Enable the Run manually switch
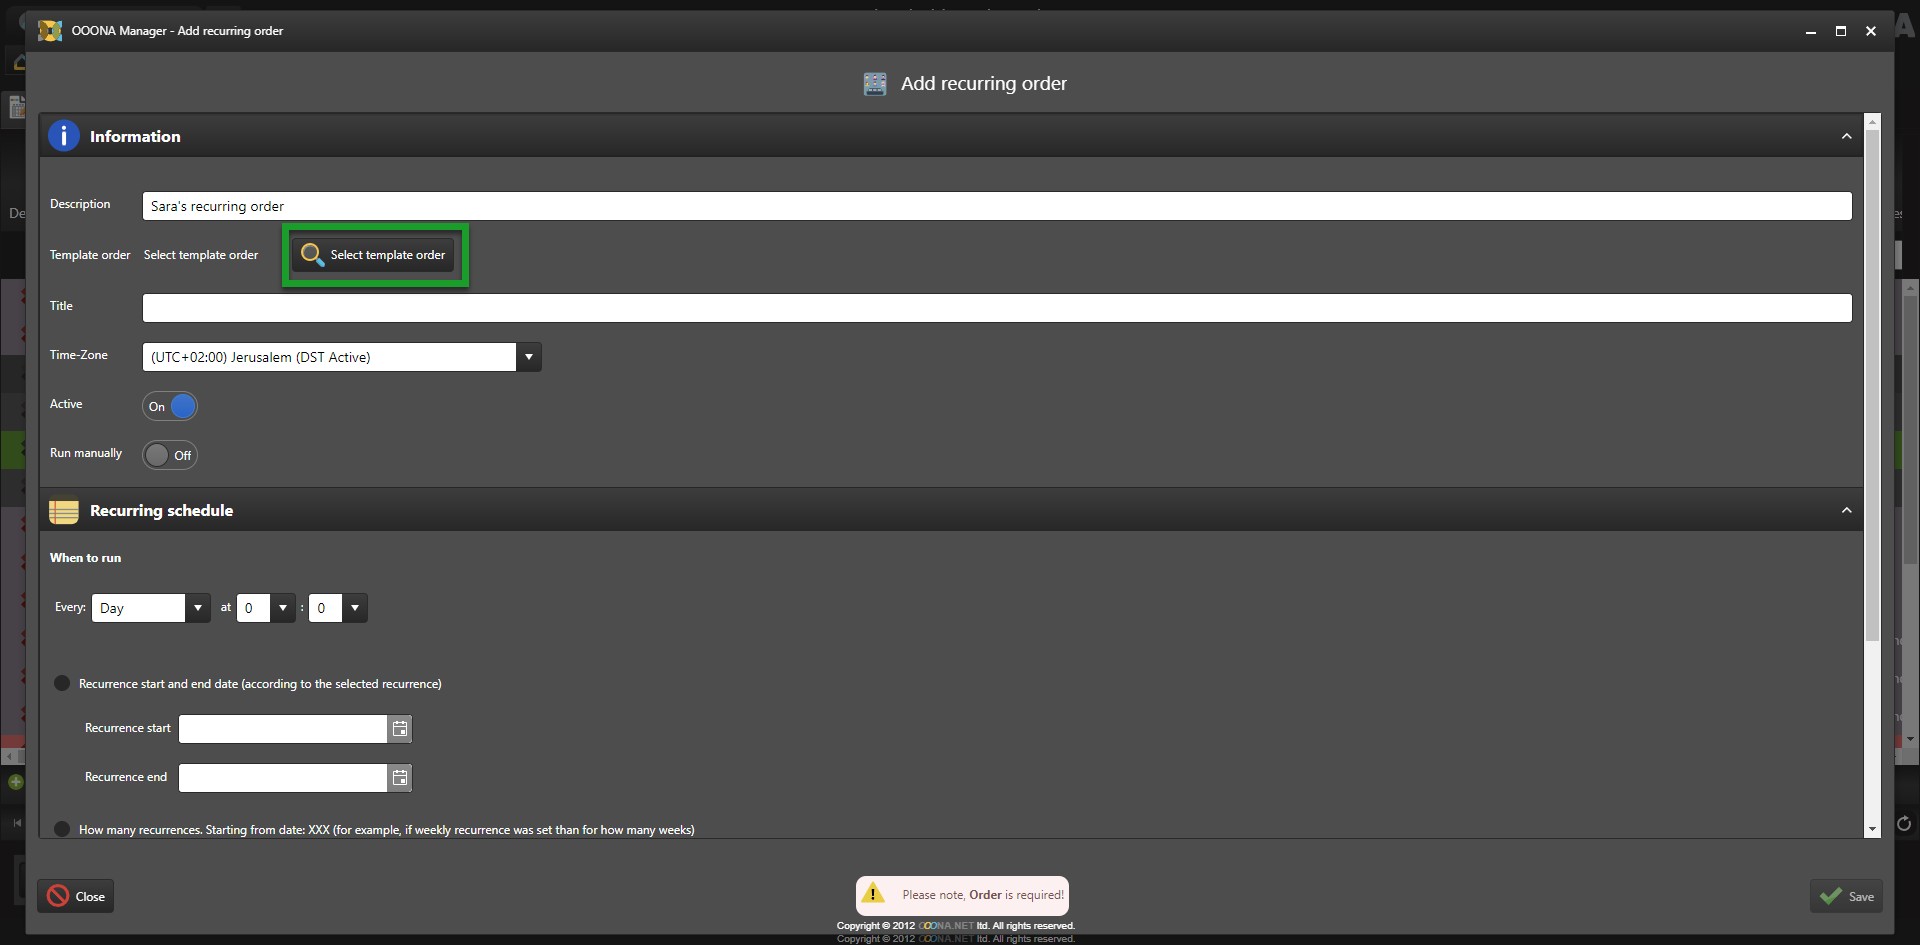This screenshot has height=945, width=1920. click(x=170, y=455)
